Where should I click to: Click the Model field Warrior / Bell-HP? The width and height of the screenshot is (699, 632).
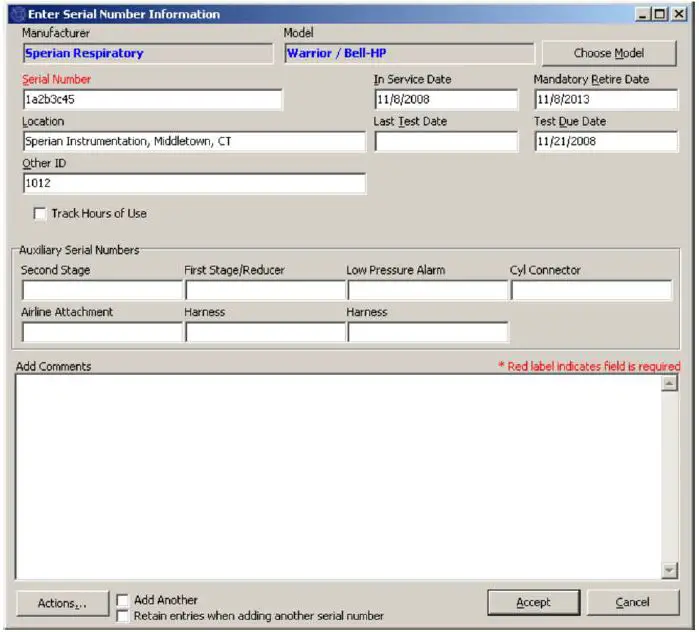[x=409, y=53]
